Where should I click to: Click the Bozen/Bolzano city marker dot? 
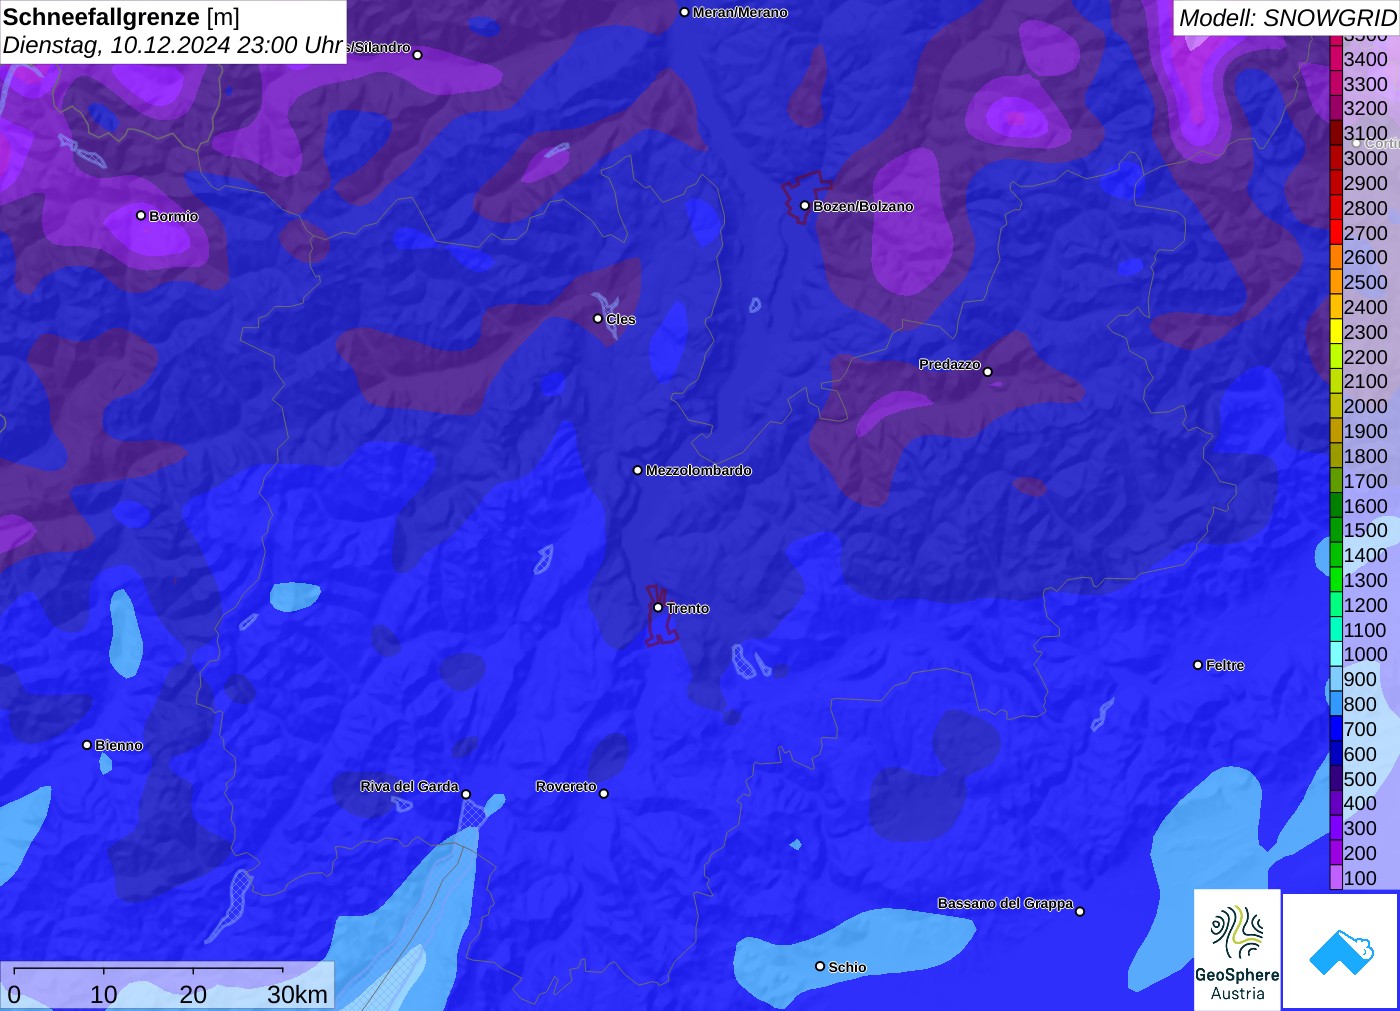click(804, 206)
